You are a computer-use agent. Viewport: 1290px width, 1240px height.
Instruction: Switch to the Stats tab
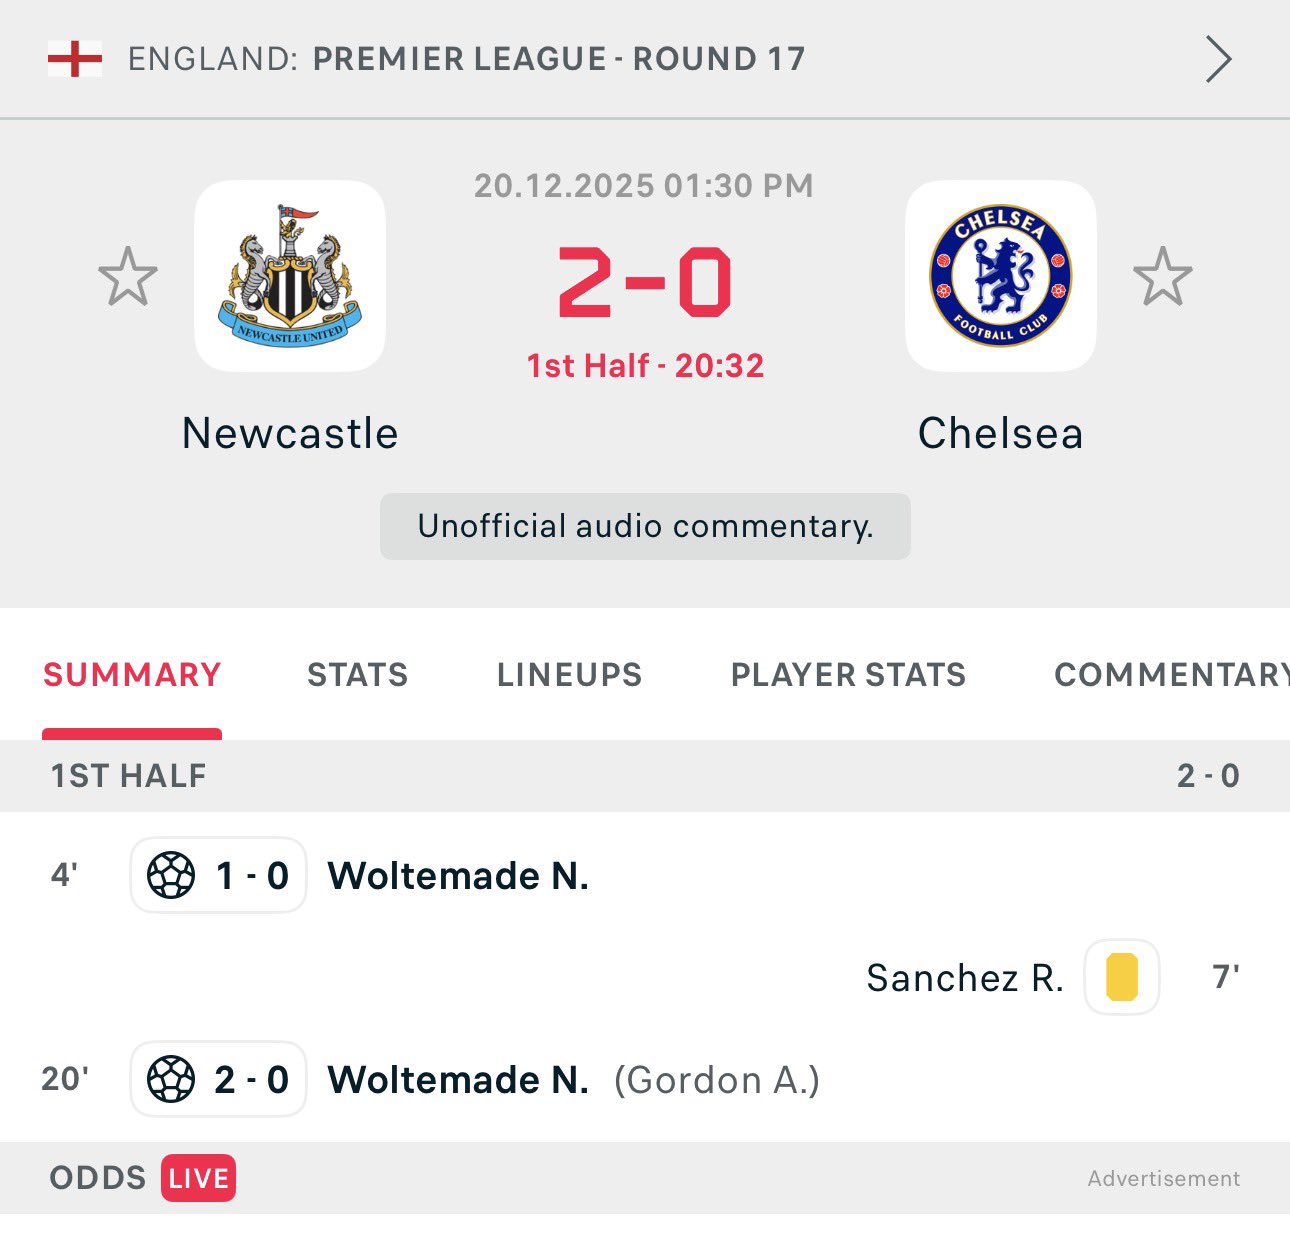click(x=357, y=675)
